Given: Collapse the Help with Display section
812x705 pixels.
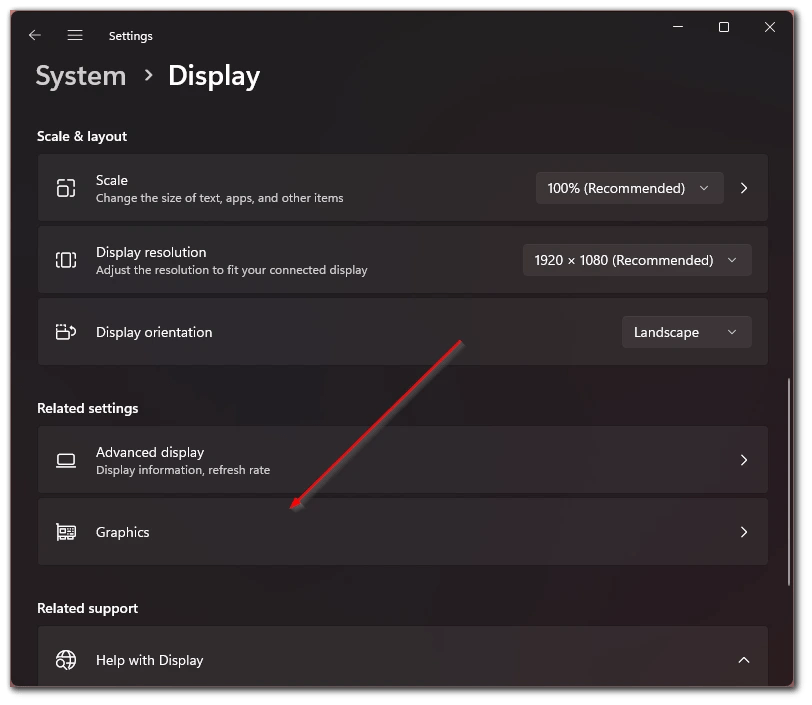Looking at the screenshot, I should click(744, 660).
